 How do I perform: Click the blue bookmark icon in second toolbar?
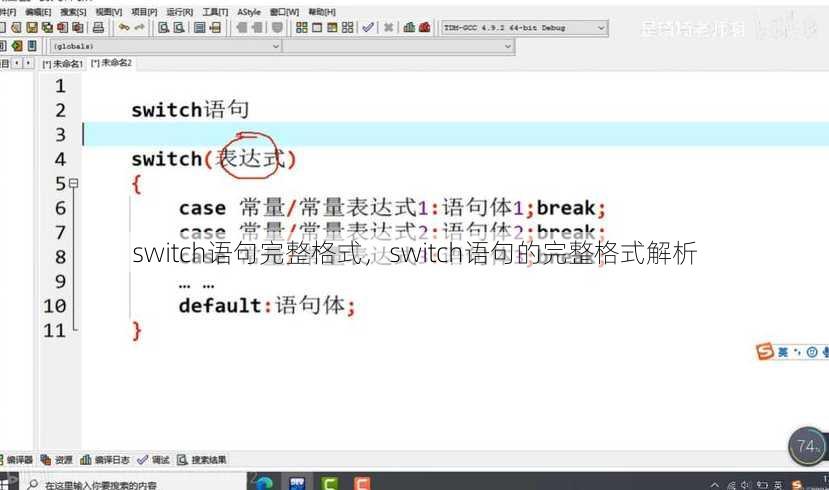click(32, 46)
